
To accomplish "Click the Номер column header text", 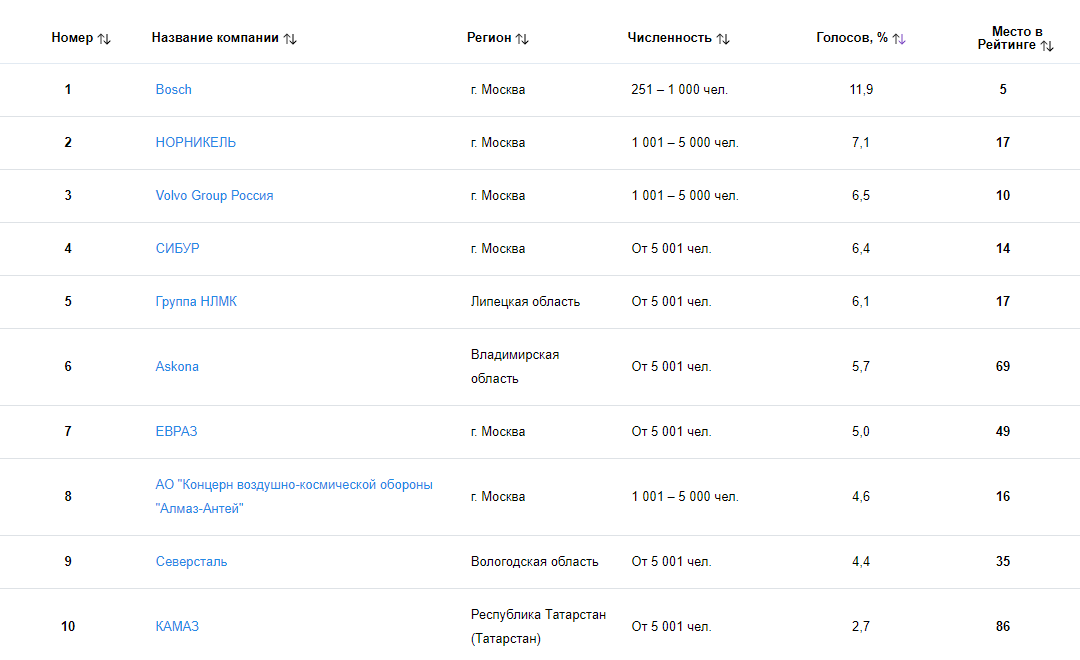I will (x=72, y=37).
